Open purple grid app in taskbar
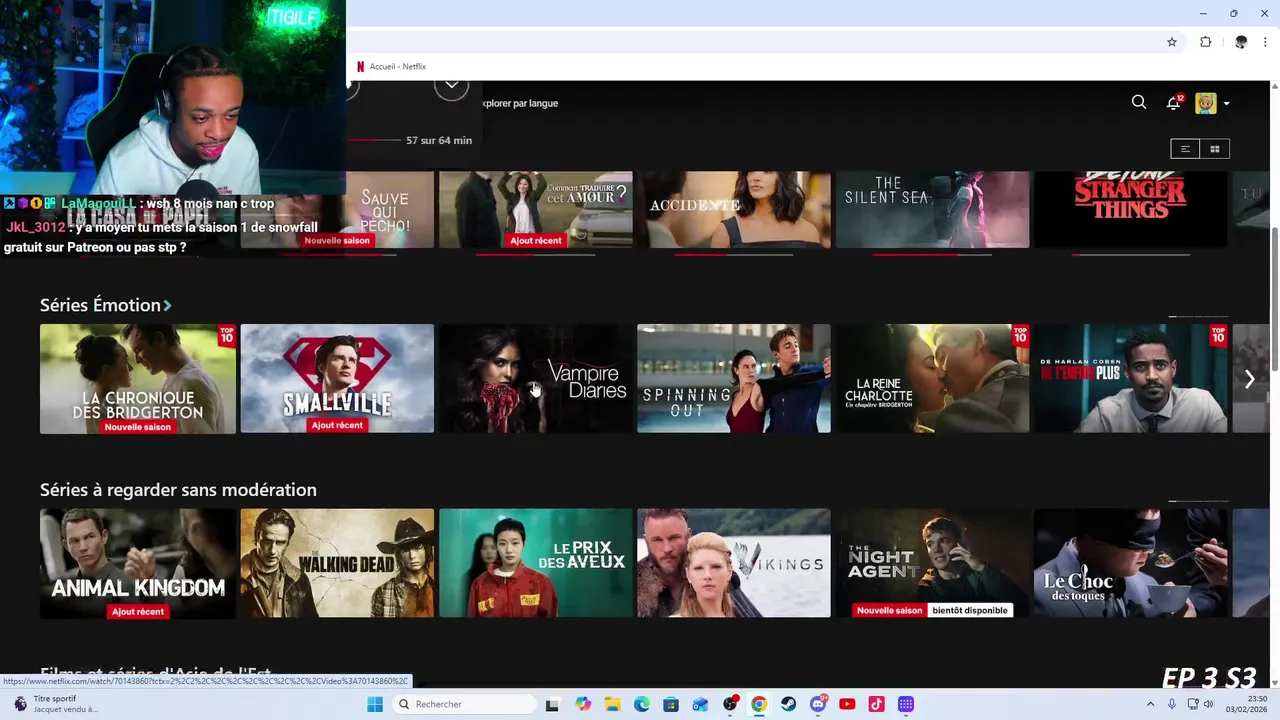 coord(906,704)
